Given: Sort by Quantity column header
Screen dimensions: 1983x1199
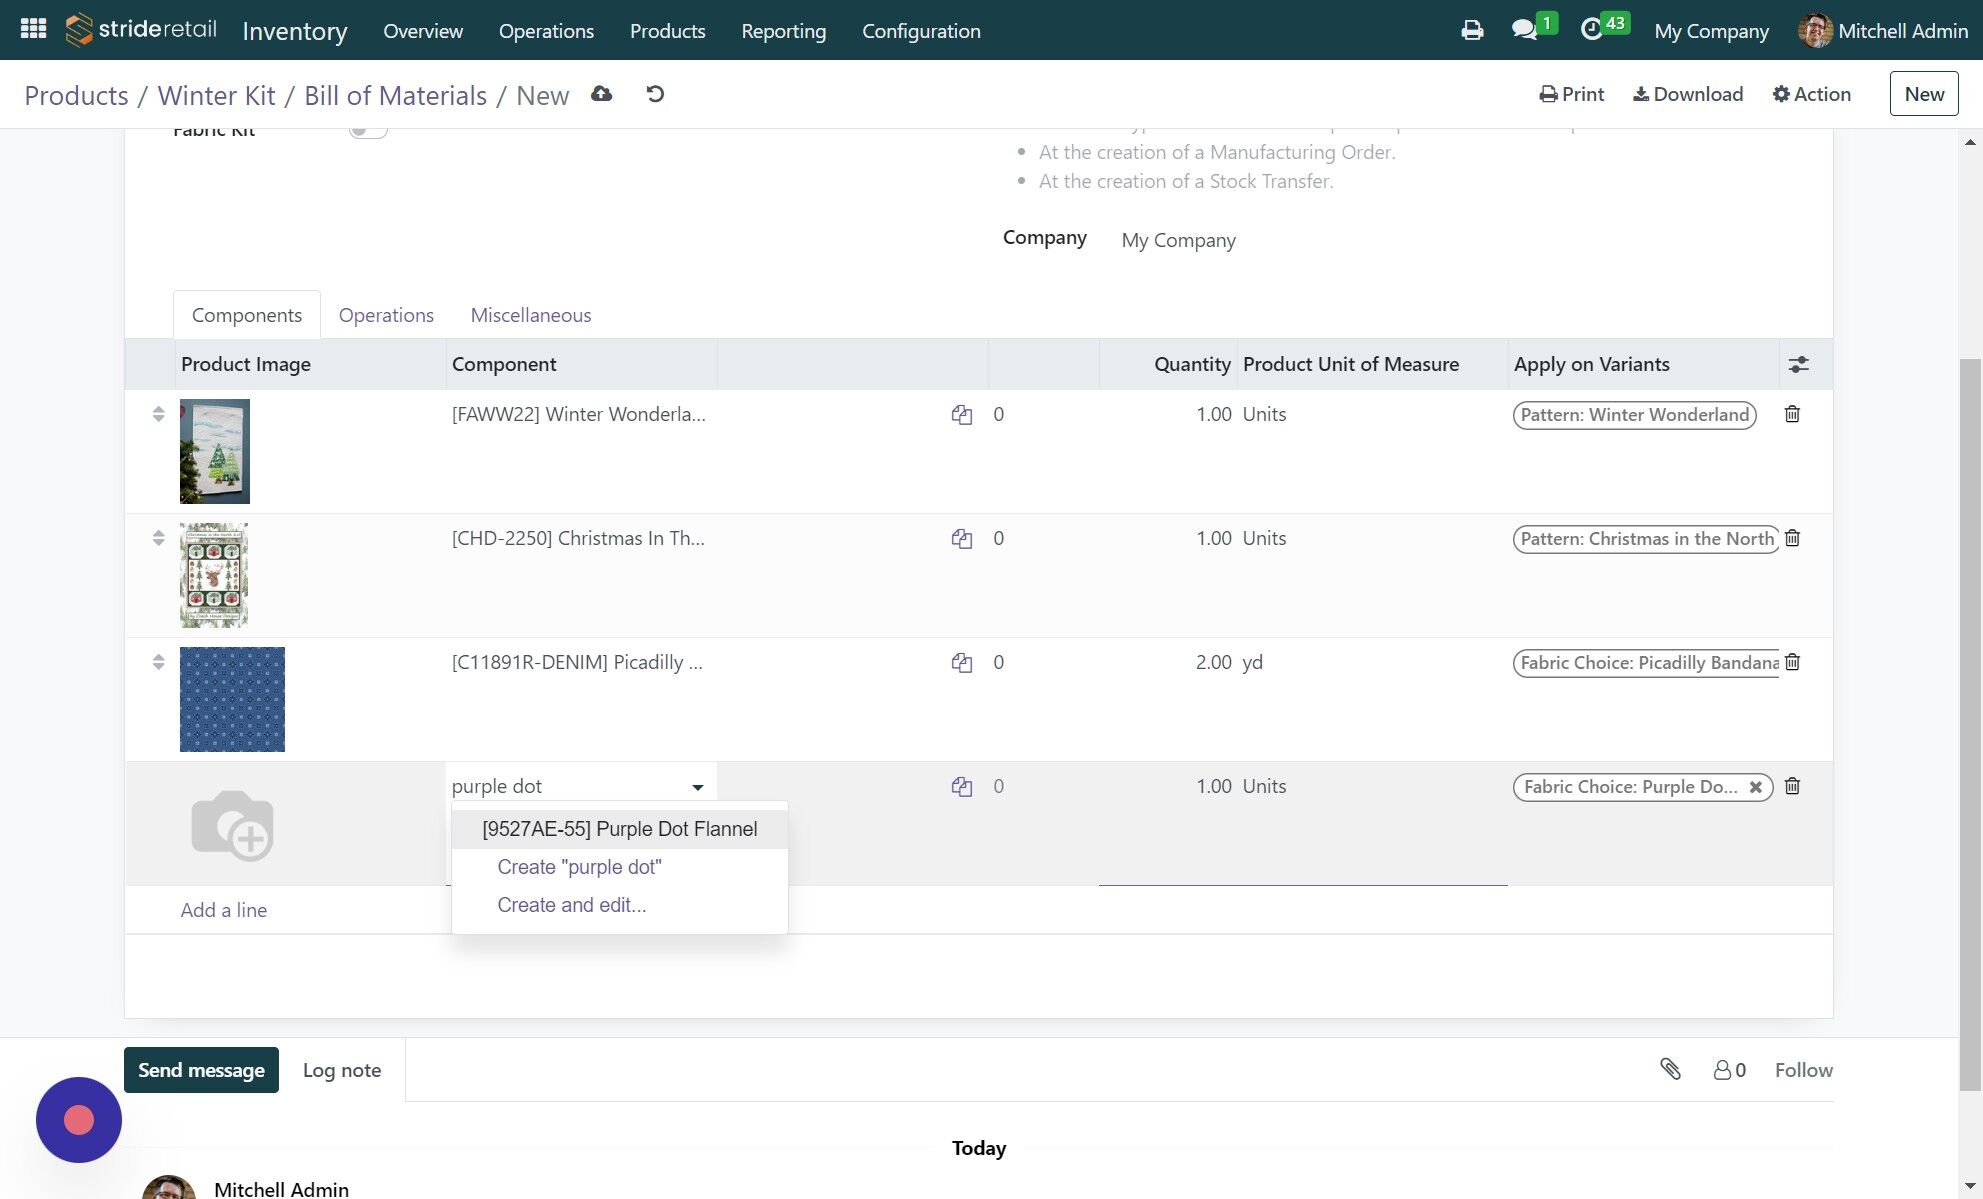Looking at the screenshot, I should click(x=1192, y=365).
